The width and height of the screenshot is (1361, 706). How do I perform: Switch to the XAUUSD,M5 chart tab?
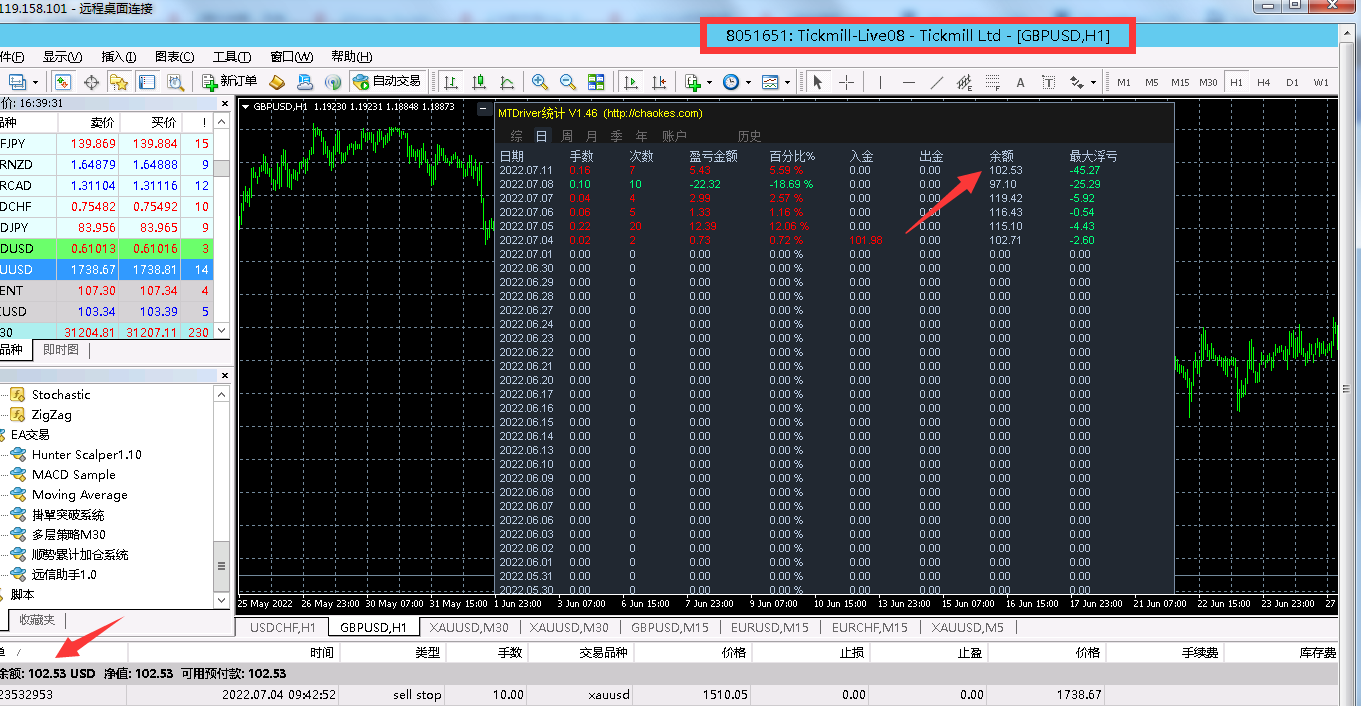pyautogui.click(x=968, y=627)
